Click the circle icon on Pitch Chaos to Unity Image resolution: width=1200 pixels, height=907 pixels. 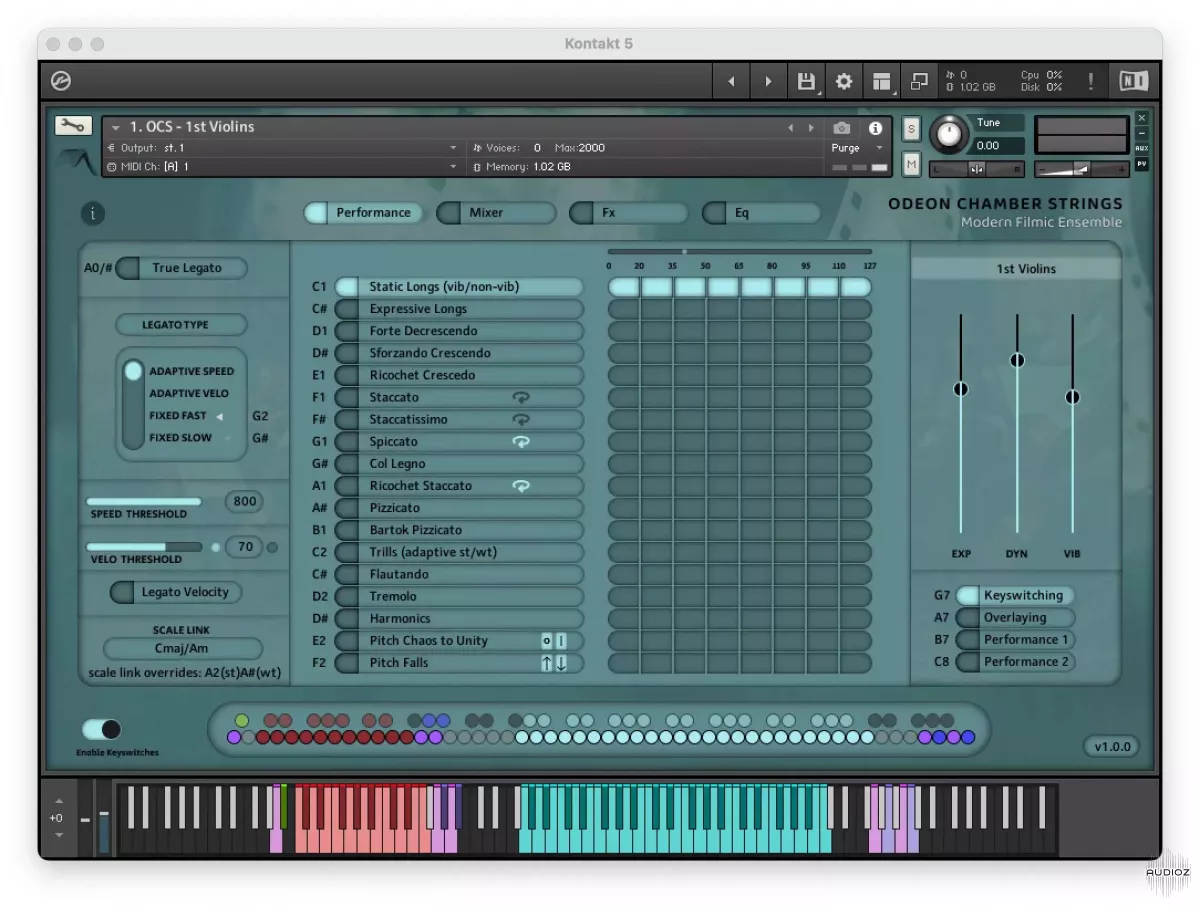coord(547,641)
